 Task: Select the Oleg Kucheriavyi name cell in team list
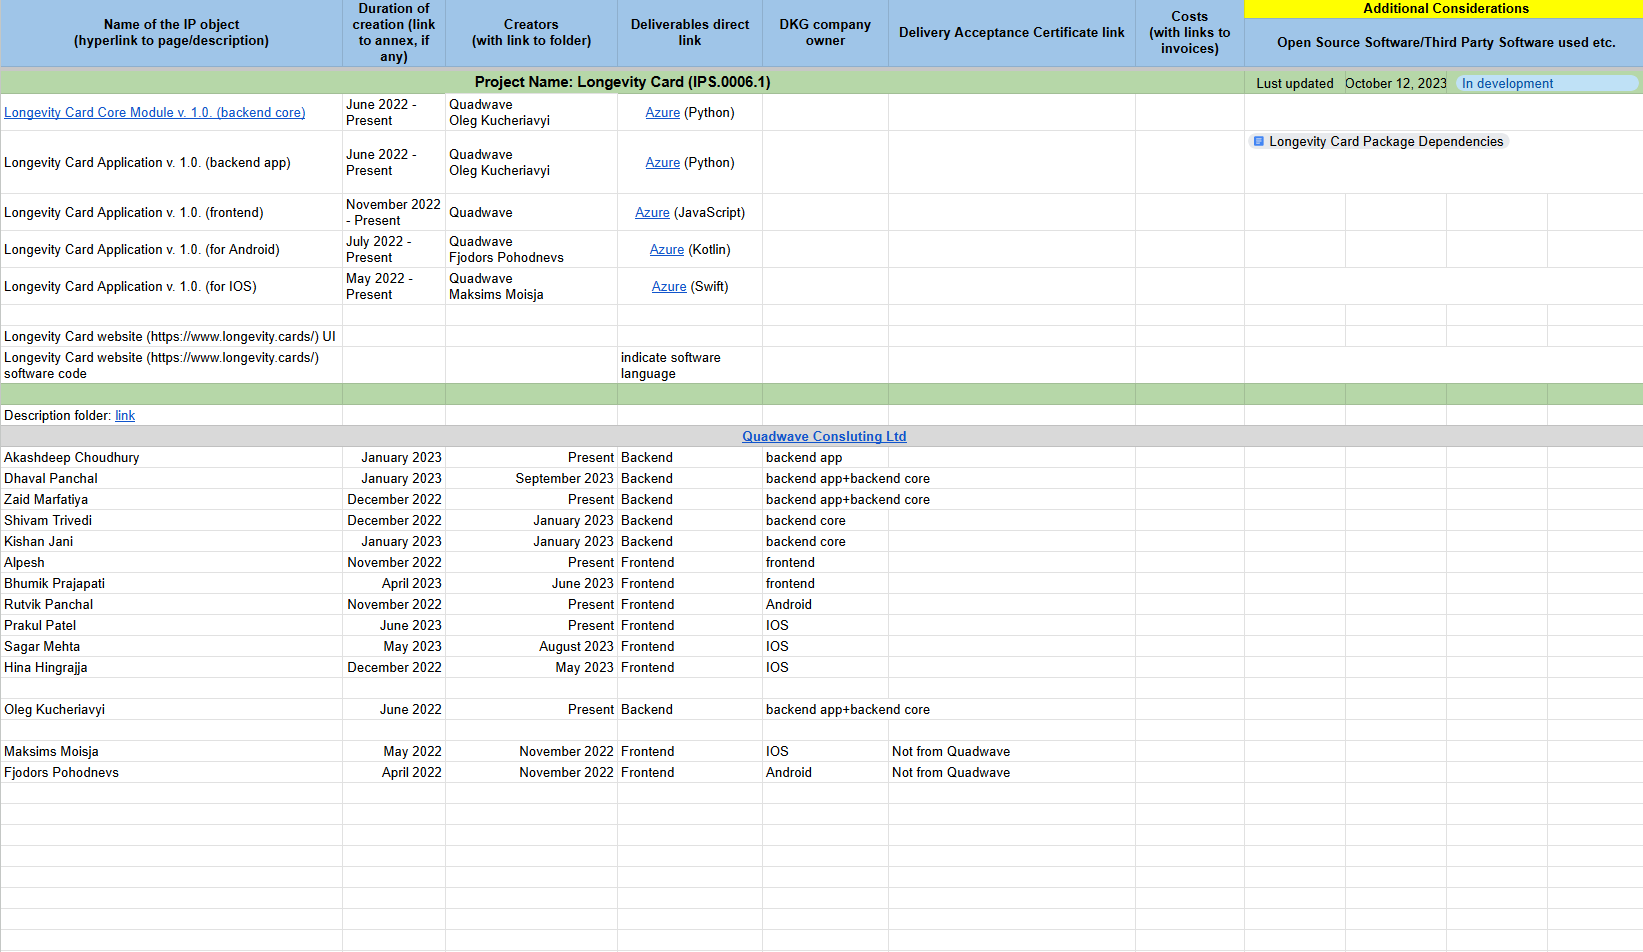click(55, 710)
